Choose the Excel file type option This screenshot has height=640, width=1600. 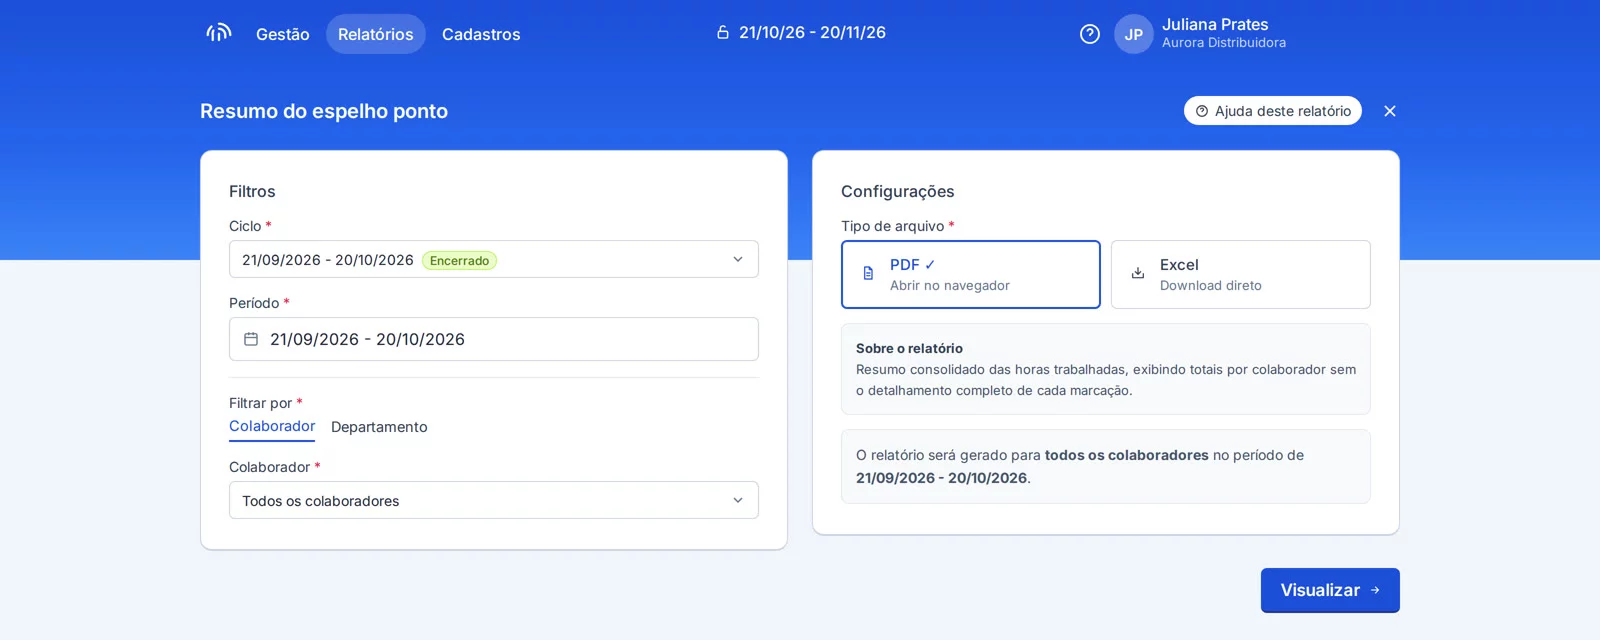tap(1241, 274)
